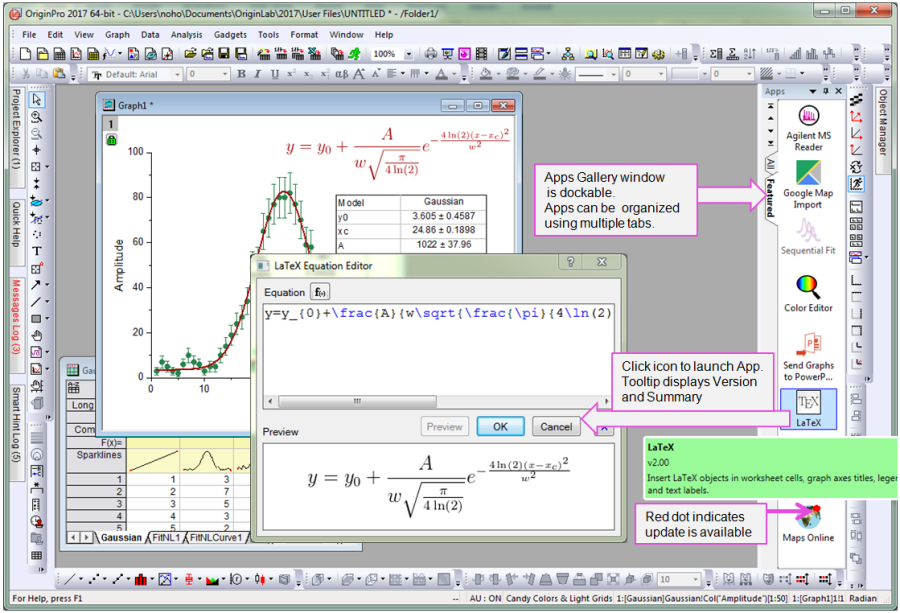
Task: Open the zoom 100% dropdown
Action: [409, 54]
